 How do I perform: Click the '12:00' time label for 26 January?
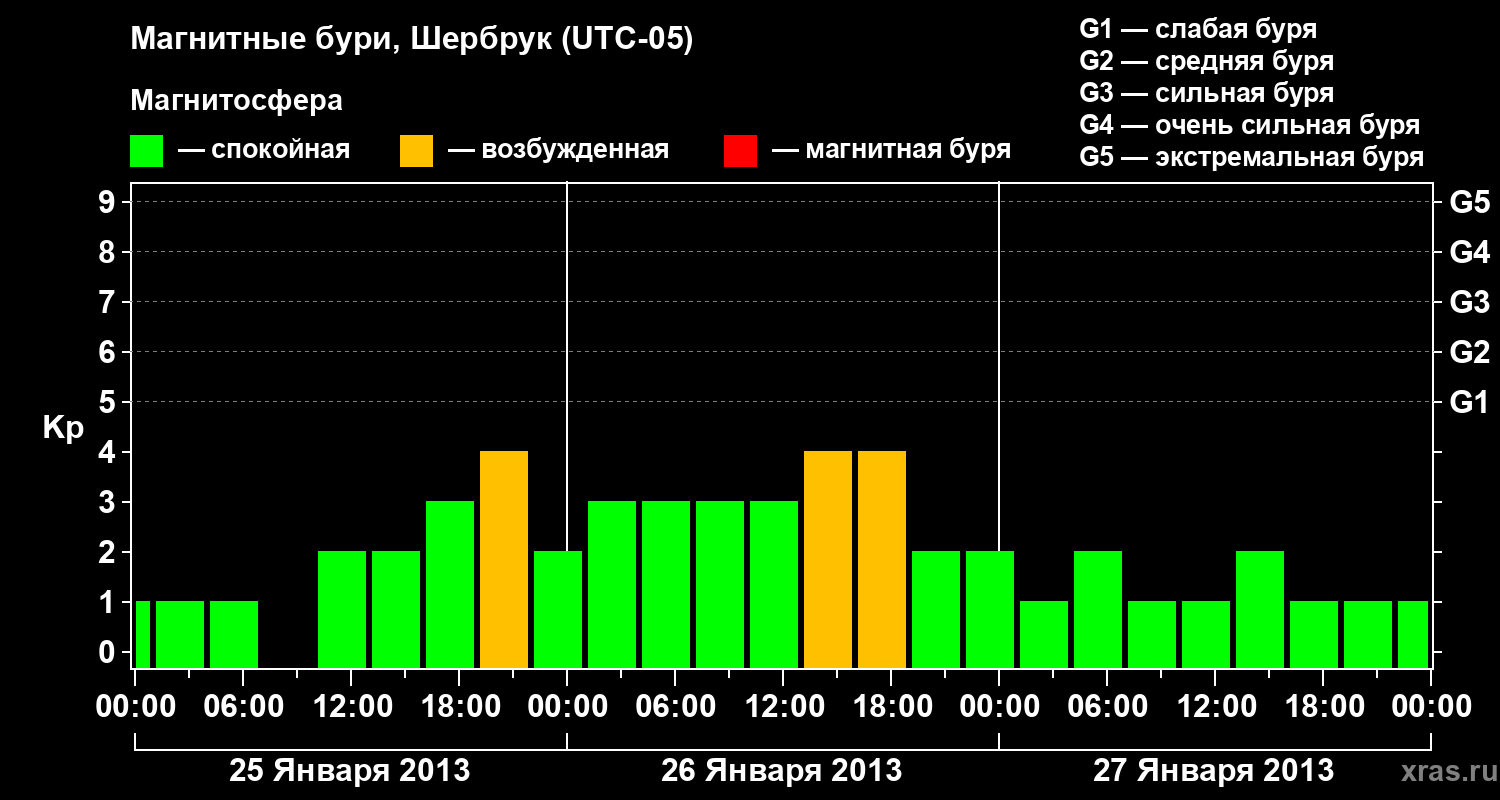783,706
